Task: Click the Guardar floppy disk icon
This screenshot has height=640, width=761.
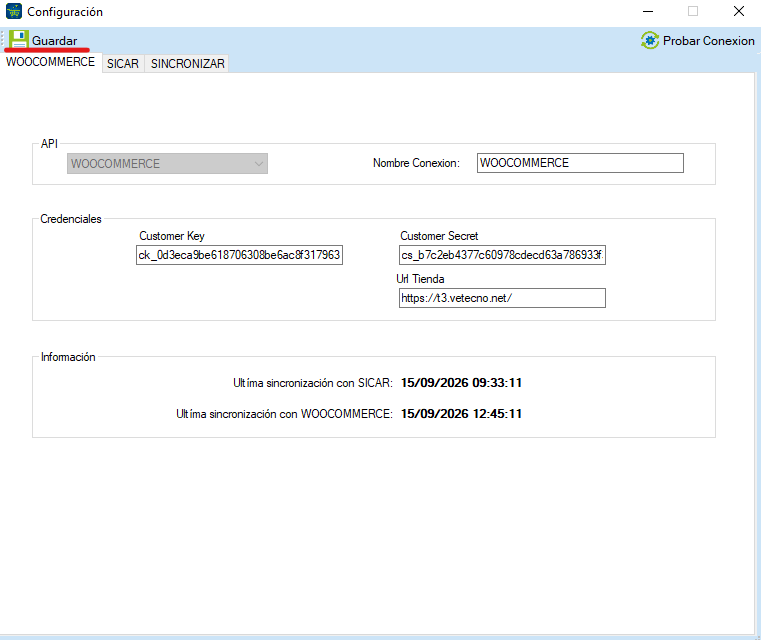Action: pyautogui.click(x=18, y=40)
